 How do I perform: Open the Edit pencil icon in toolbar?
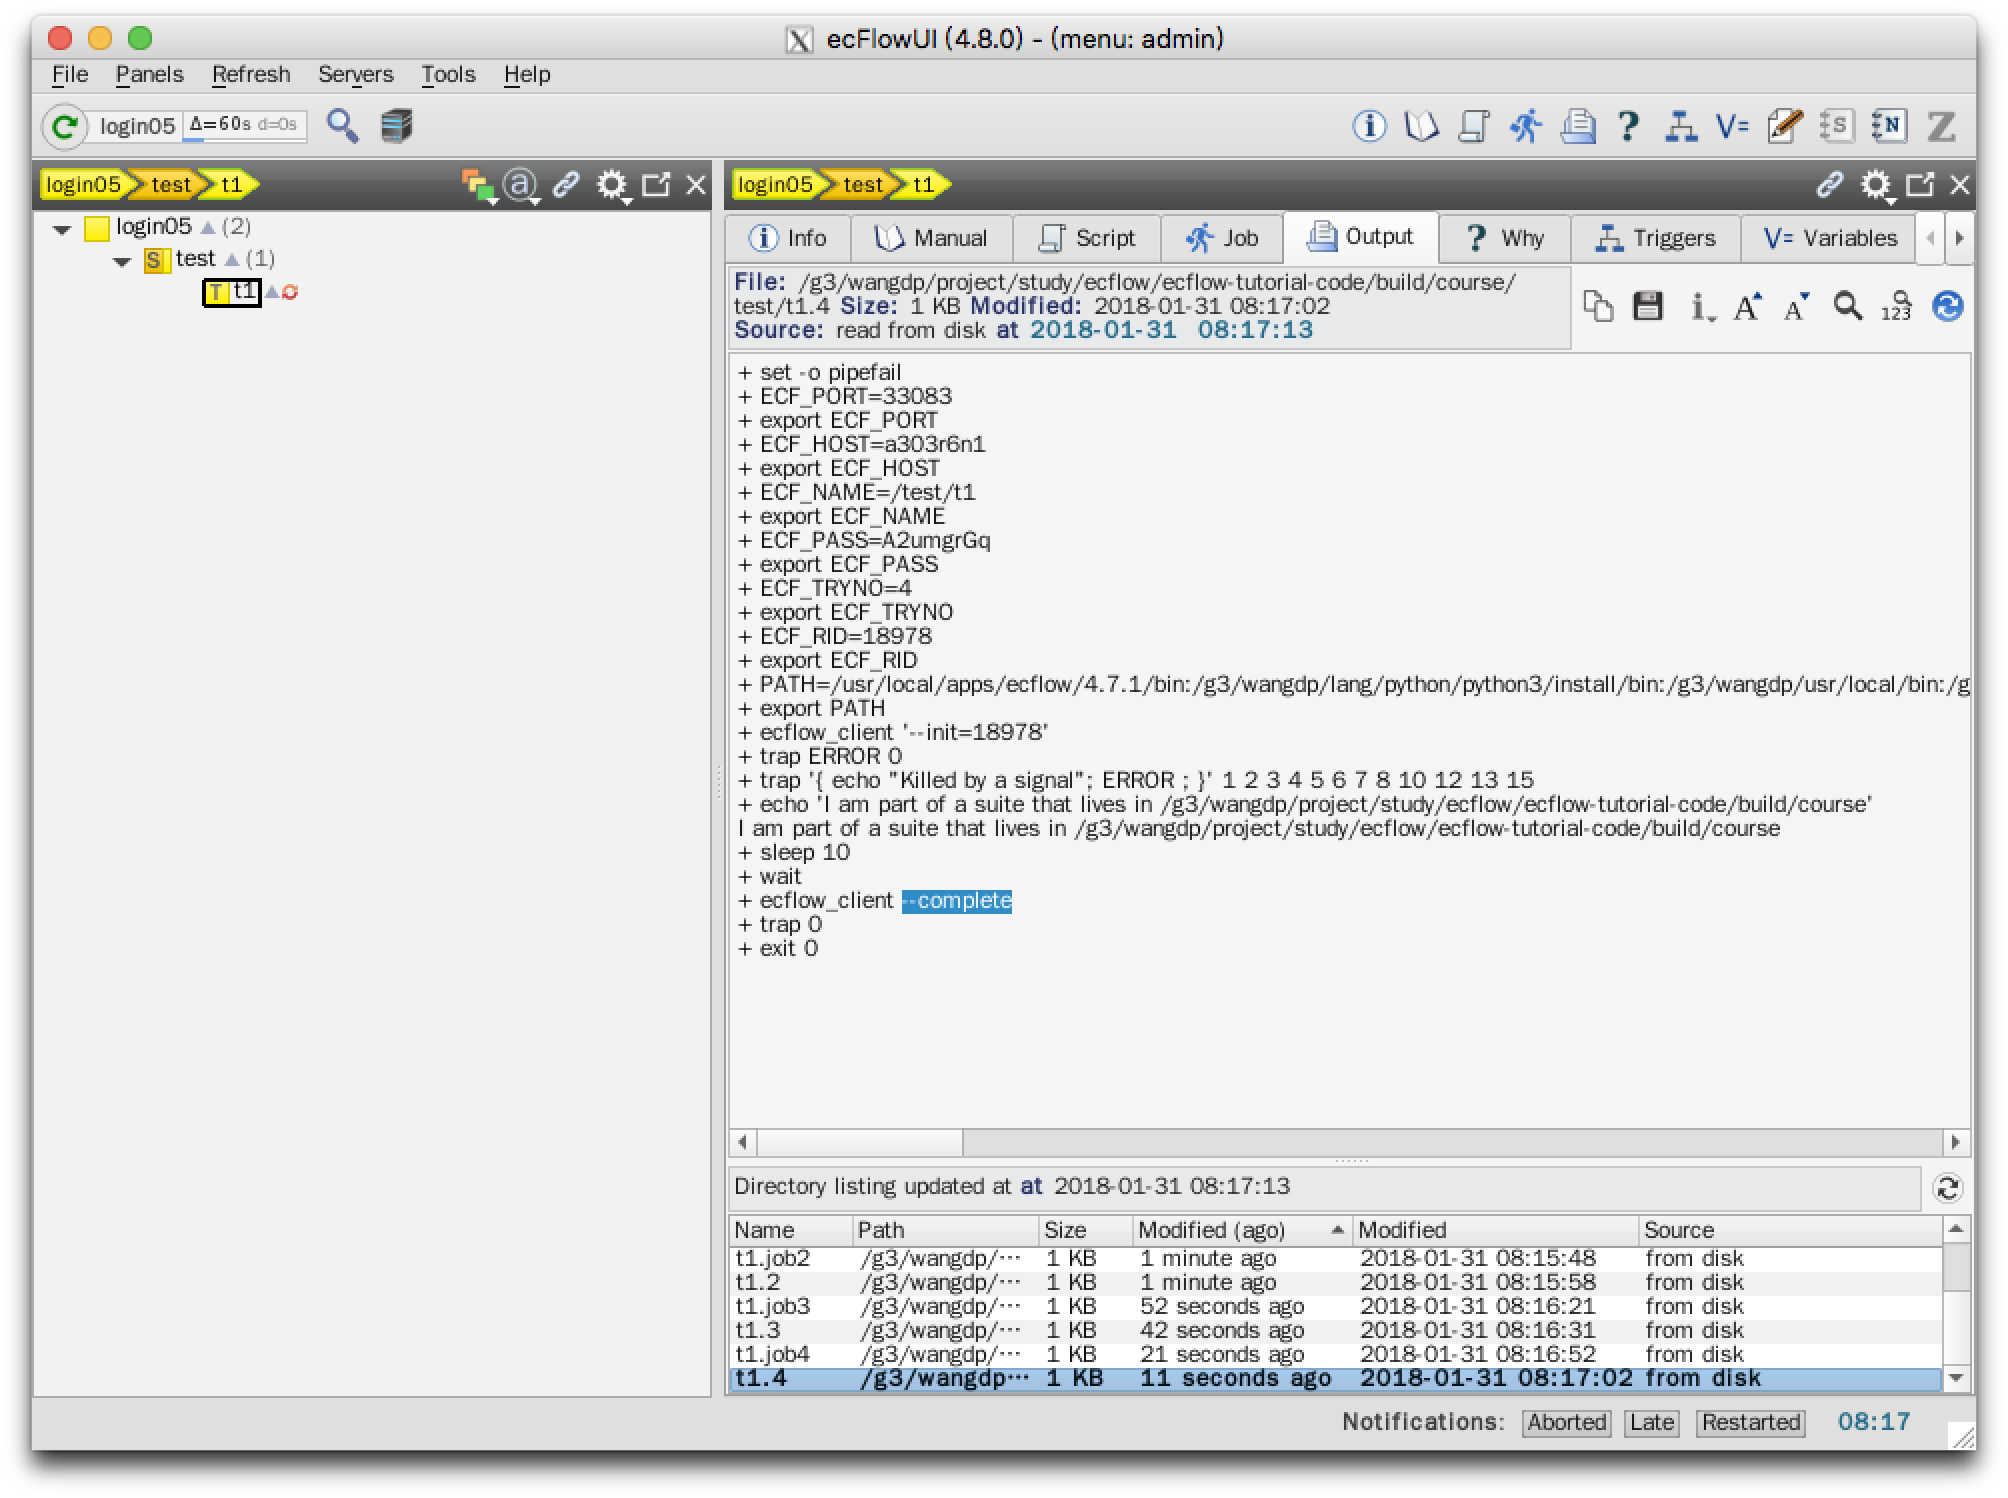pyautogui.click(x=1784, y=126)
